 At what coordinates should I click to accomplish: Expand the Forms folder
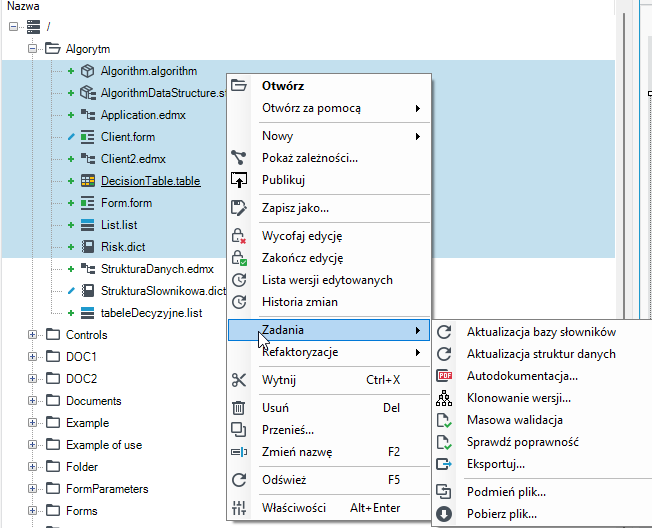[32, 511]
